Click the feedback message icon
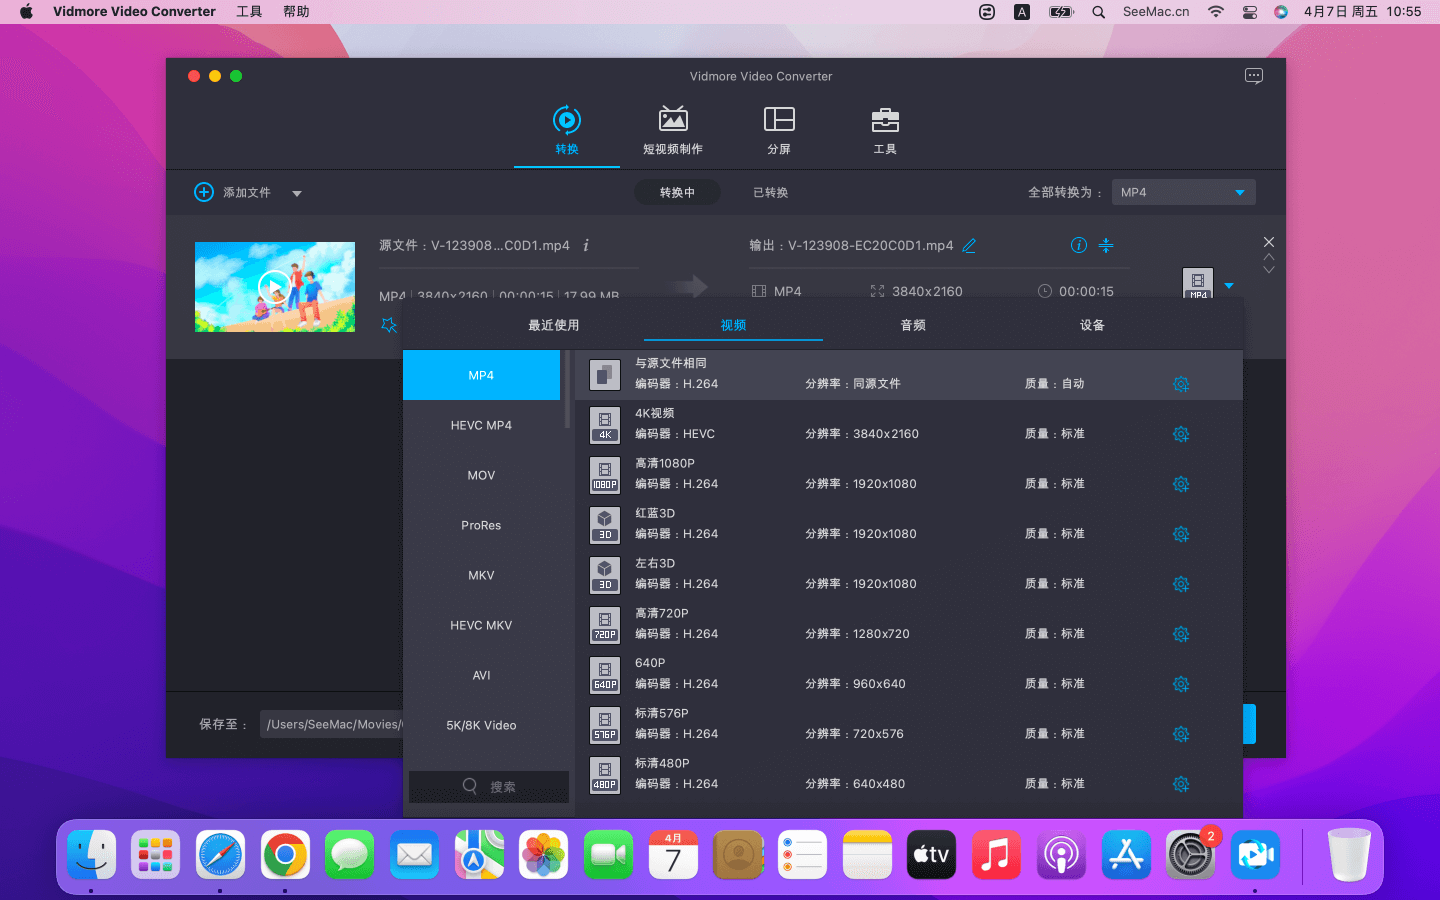 [x=1253, y=76]
